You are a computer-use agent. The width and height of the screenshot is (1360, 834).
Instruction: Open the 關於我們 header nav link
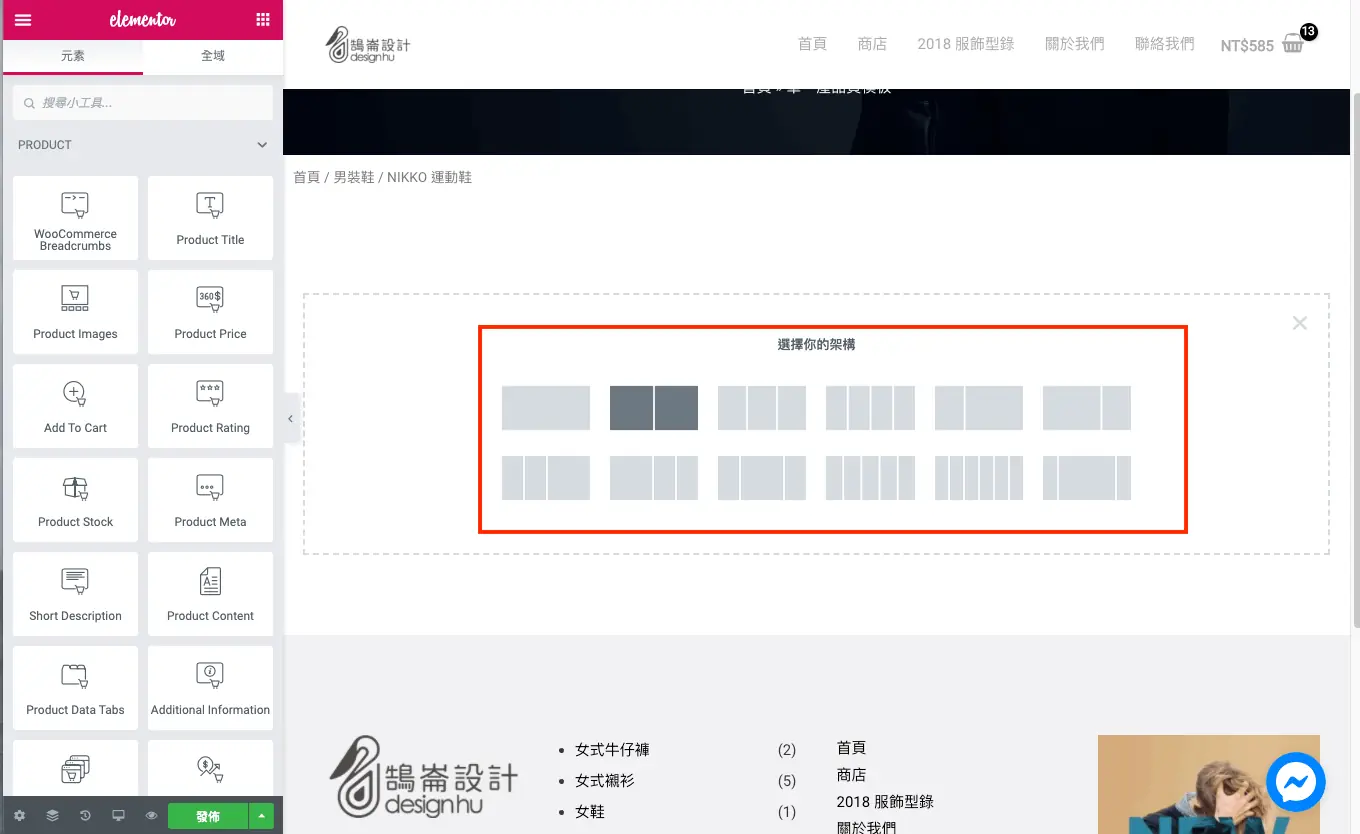(x=1075, y=44)
